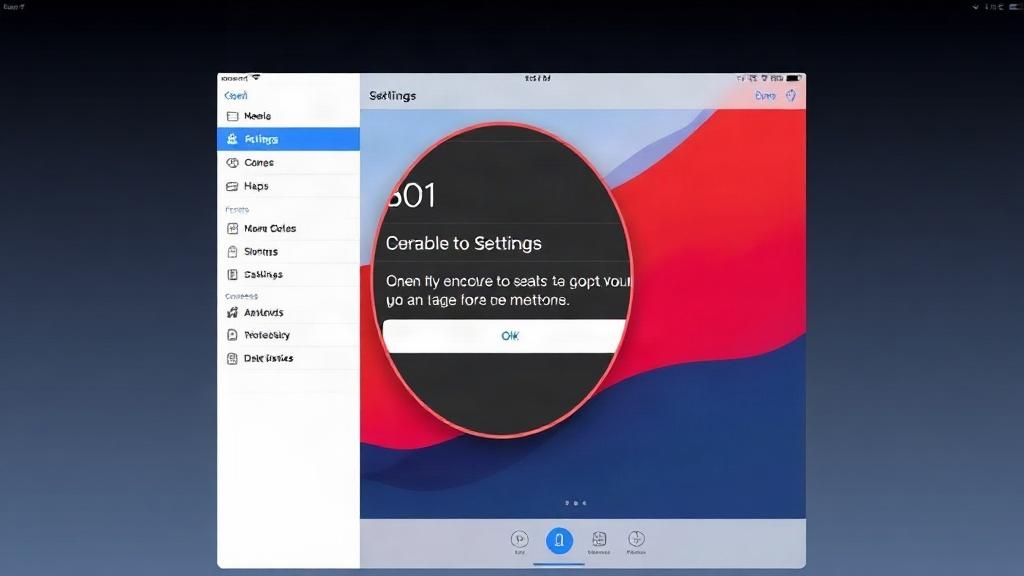Open Settings row below Sloems
Image resolution: width=1024 pixels, height=576 pixels.
coord(288,274)
